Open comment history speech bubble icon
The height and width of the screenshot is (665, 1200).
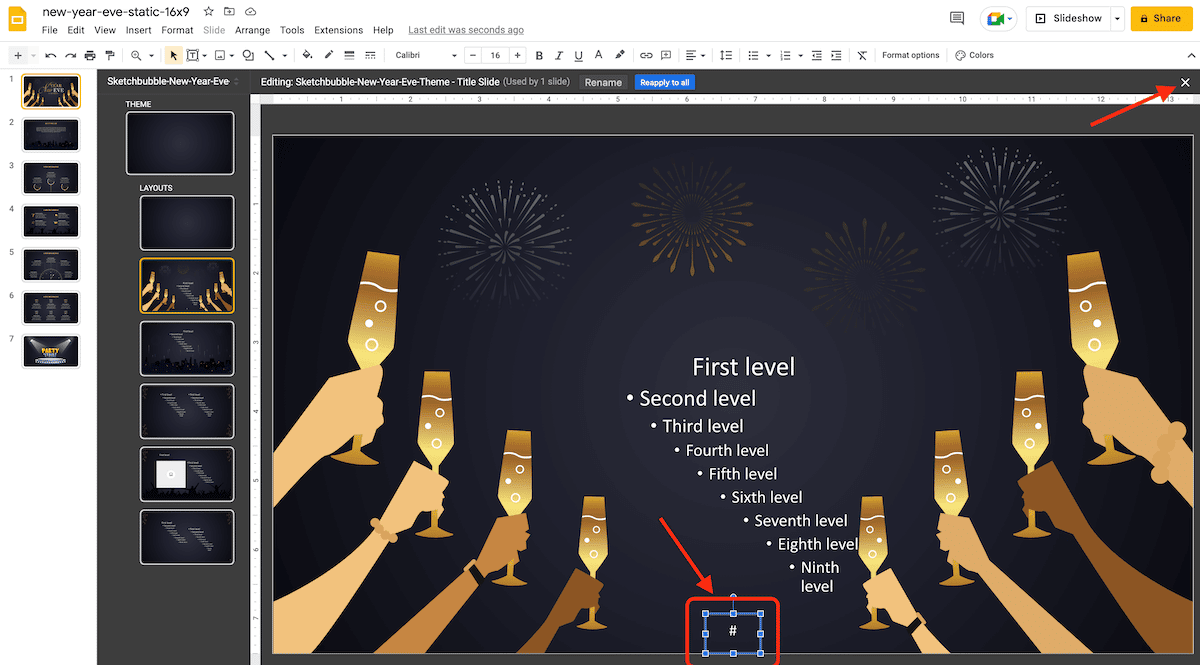point(957,18)
